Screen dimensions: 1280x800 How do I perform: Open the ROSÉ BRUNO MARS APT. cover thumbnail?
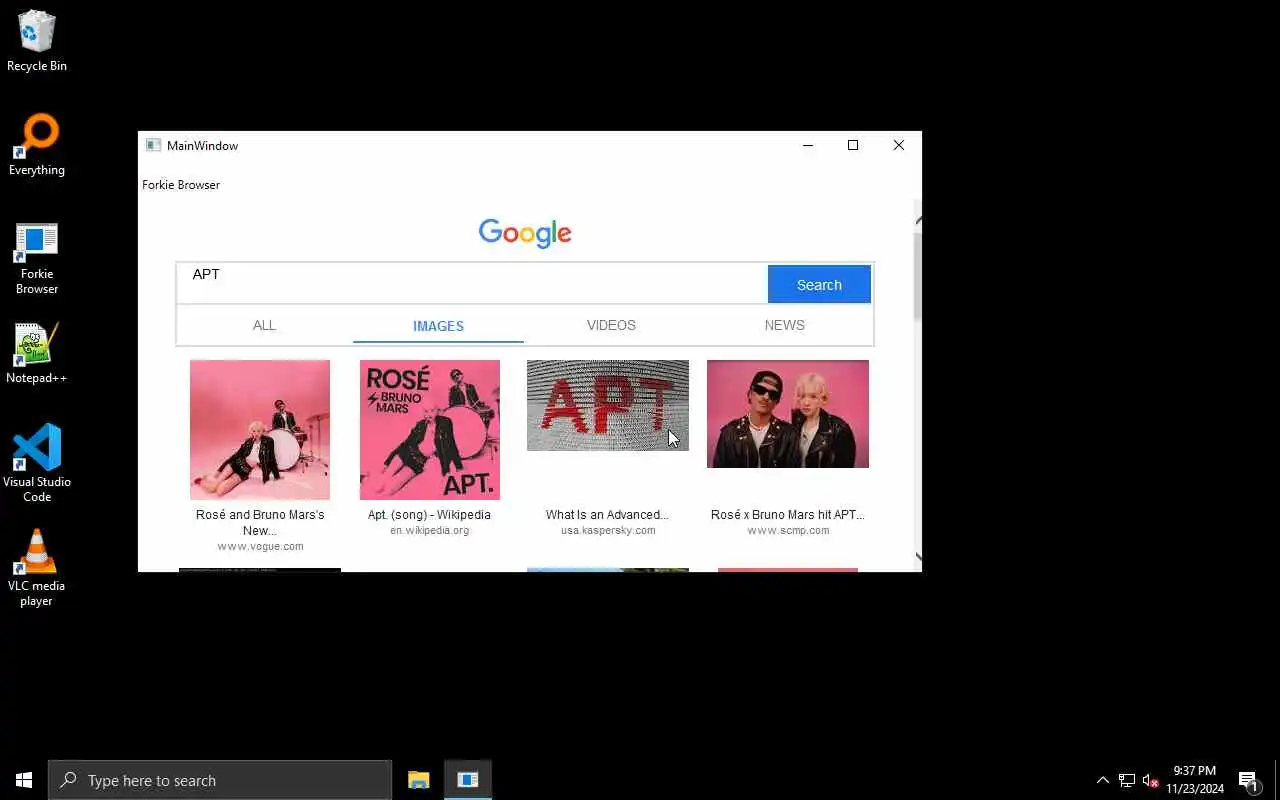[430, 430]
